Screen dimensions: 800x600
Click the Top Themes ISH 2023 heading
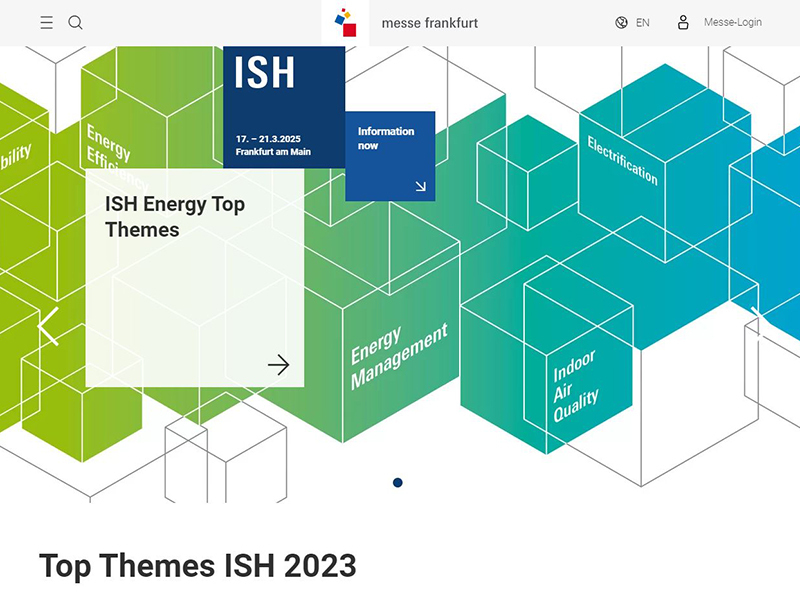197,566
